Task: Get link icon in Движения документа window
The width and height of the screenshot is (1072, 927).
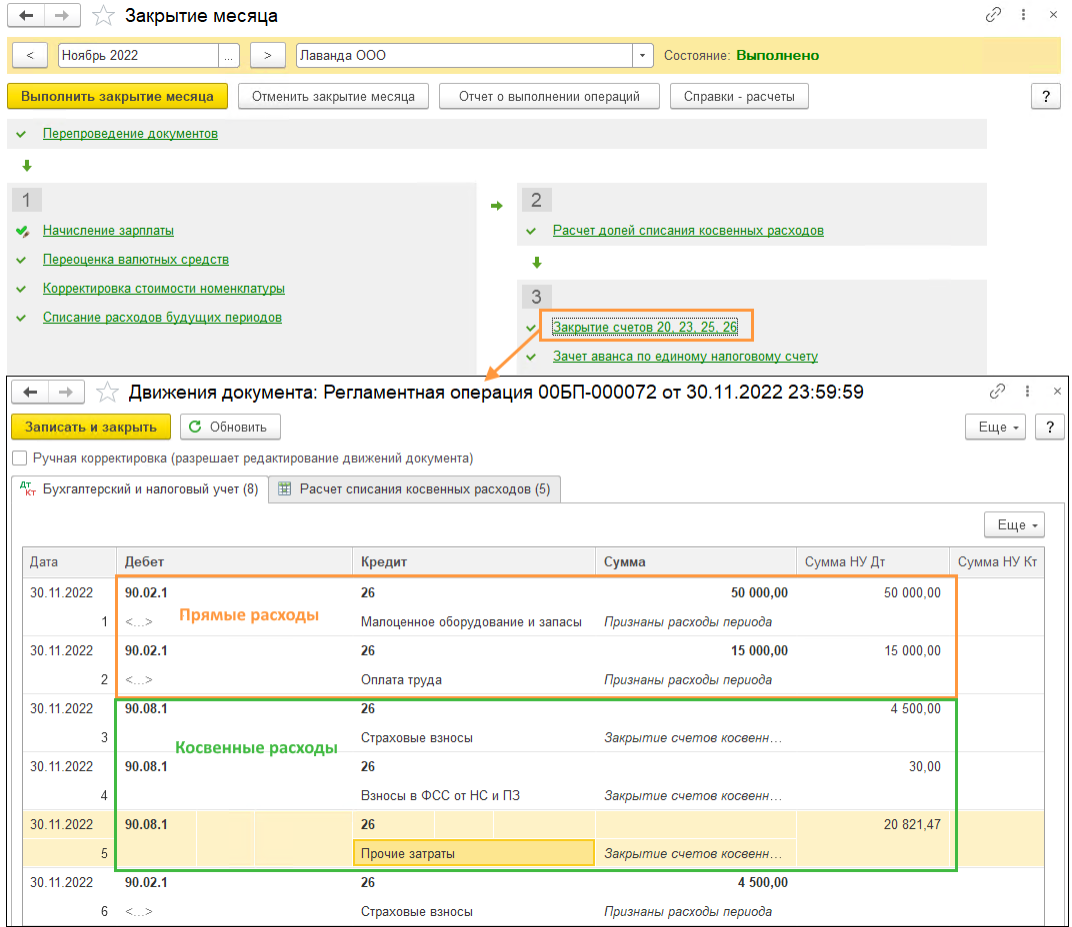Action: coord(997,391)
